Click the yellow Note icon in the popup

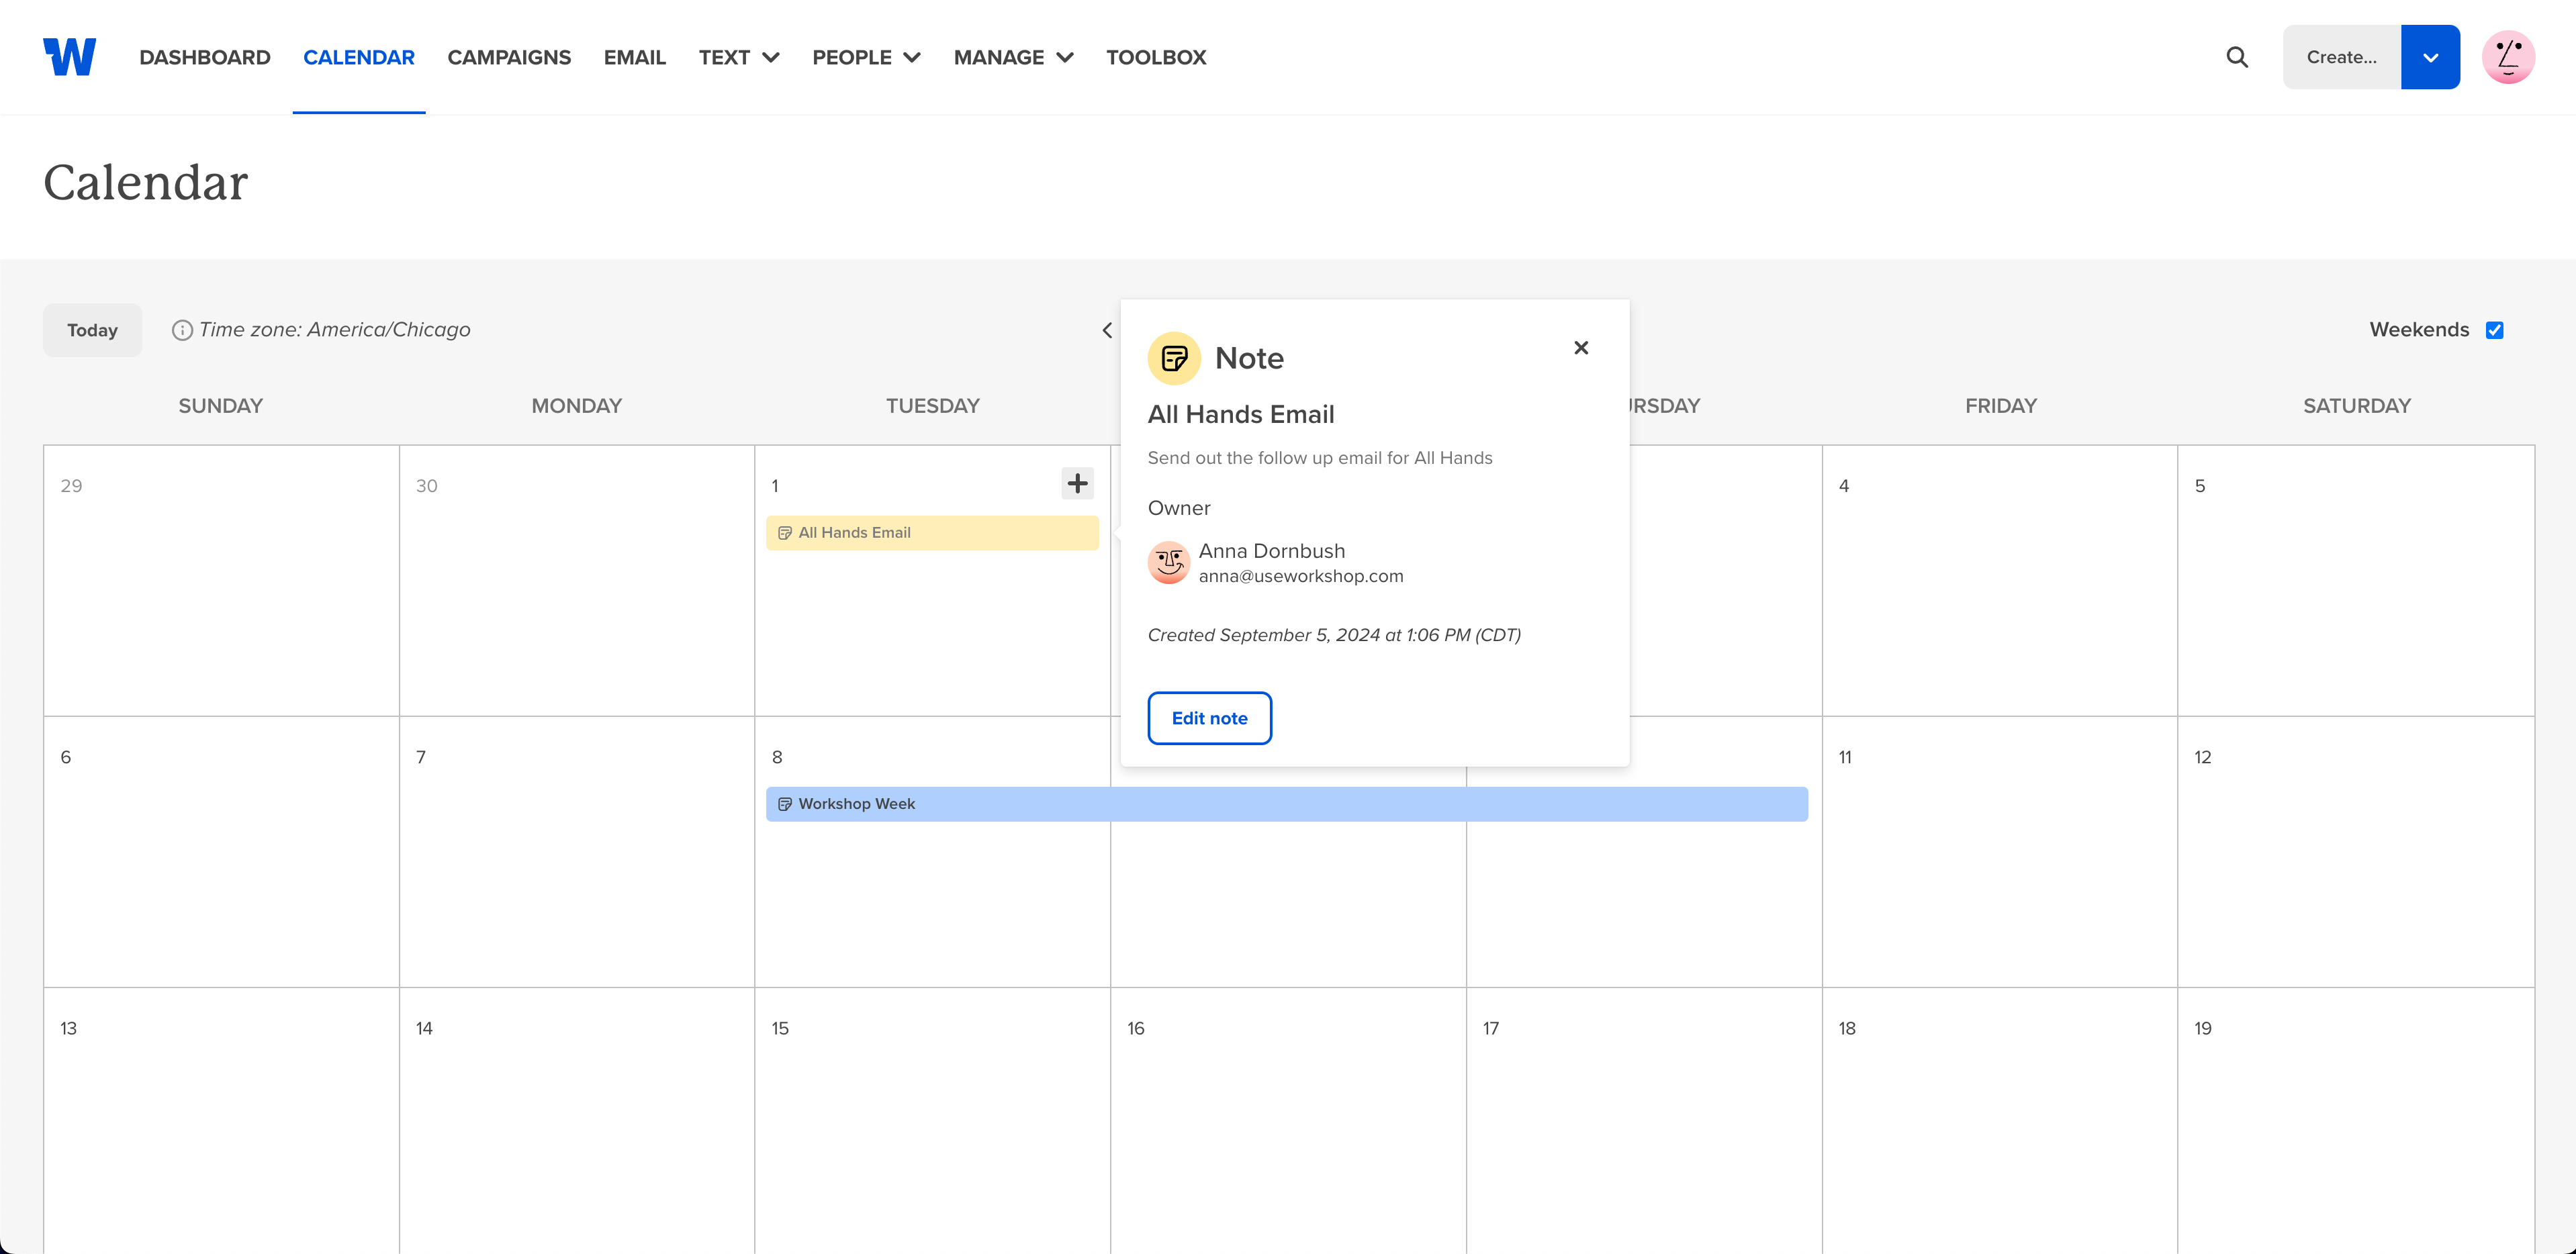tap(1174, 358)
